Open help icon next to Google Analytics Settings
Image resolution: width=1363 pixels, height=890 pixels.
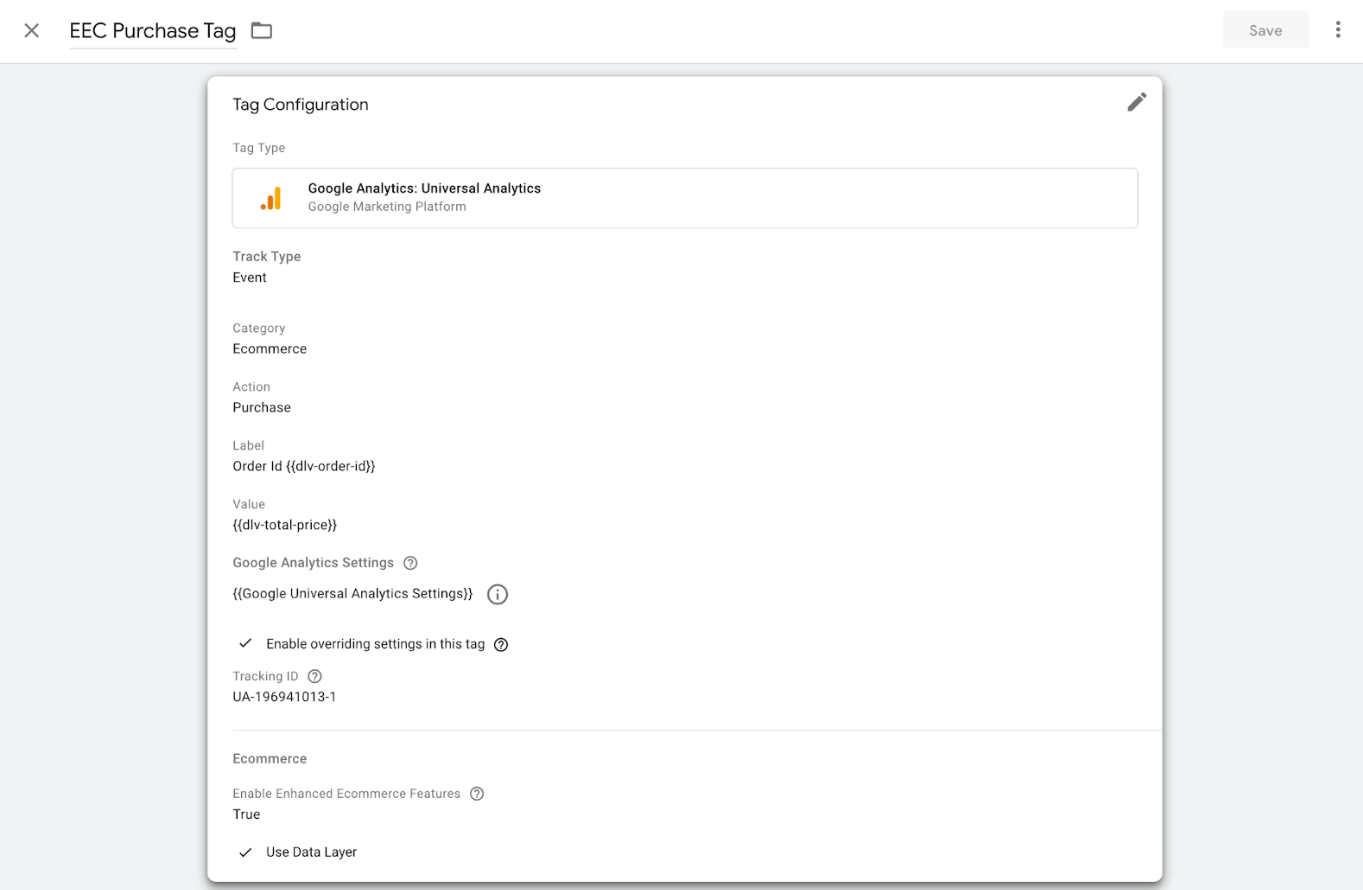(410, 563)
